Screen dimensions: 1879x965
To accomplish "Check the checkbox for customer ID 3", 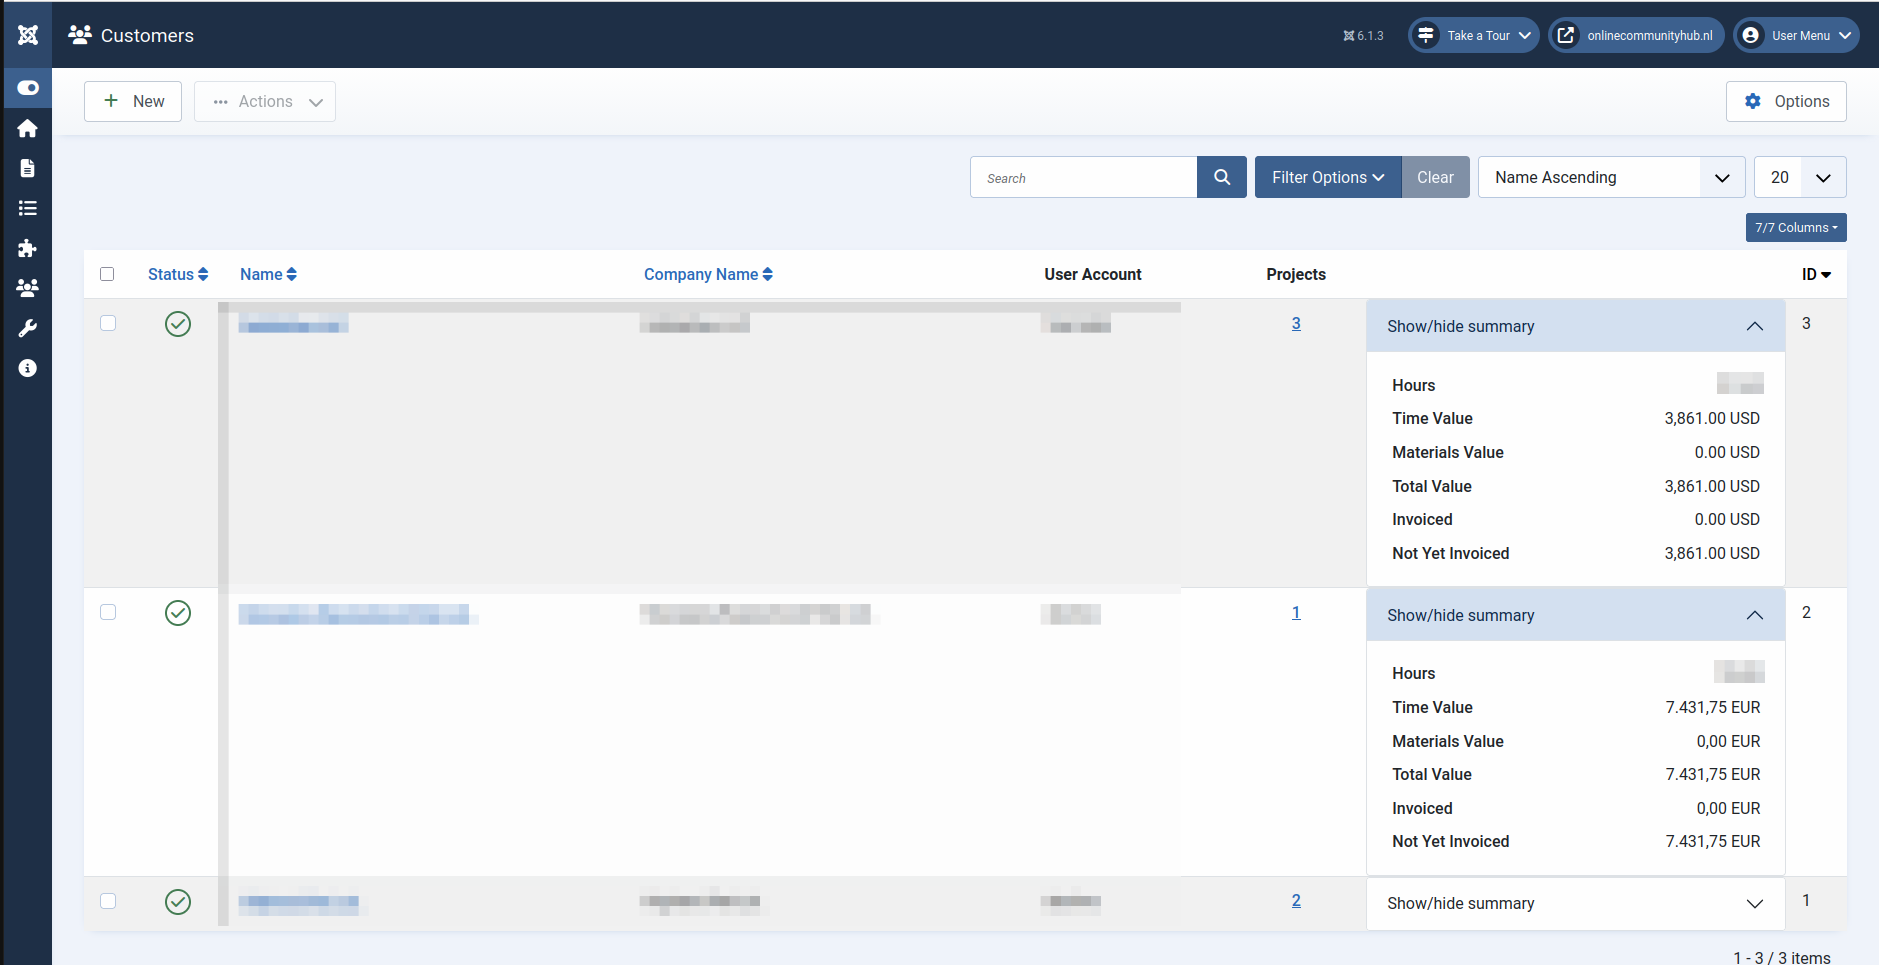I will click(108, 323).
